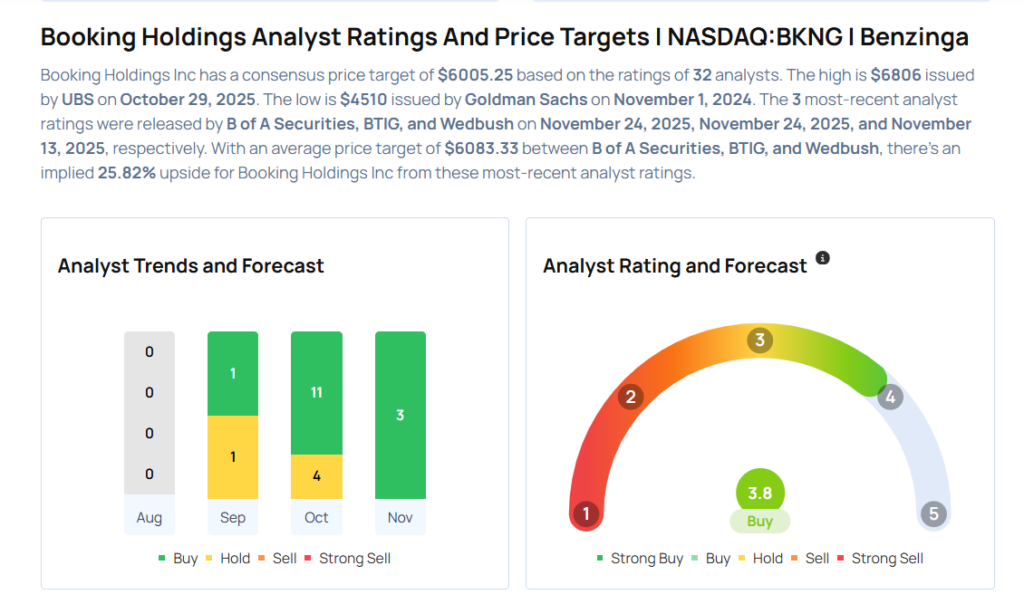Click gauge marker number 5

tap(934, 515)
